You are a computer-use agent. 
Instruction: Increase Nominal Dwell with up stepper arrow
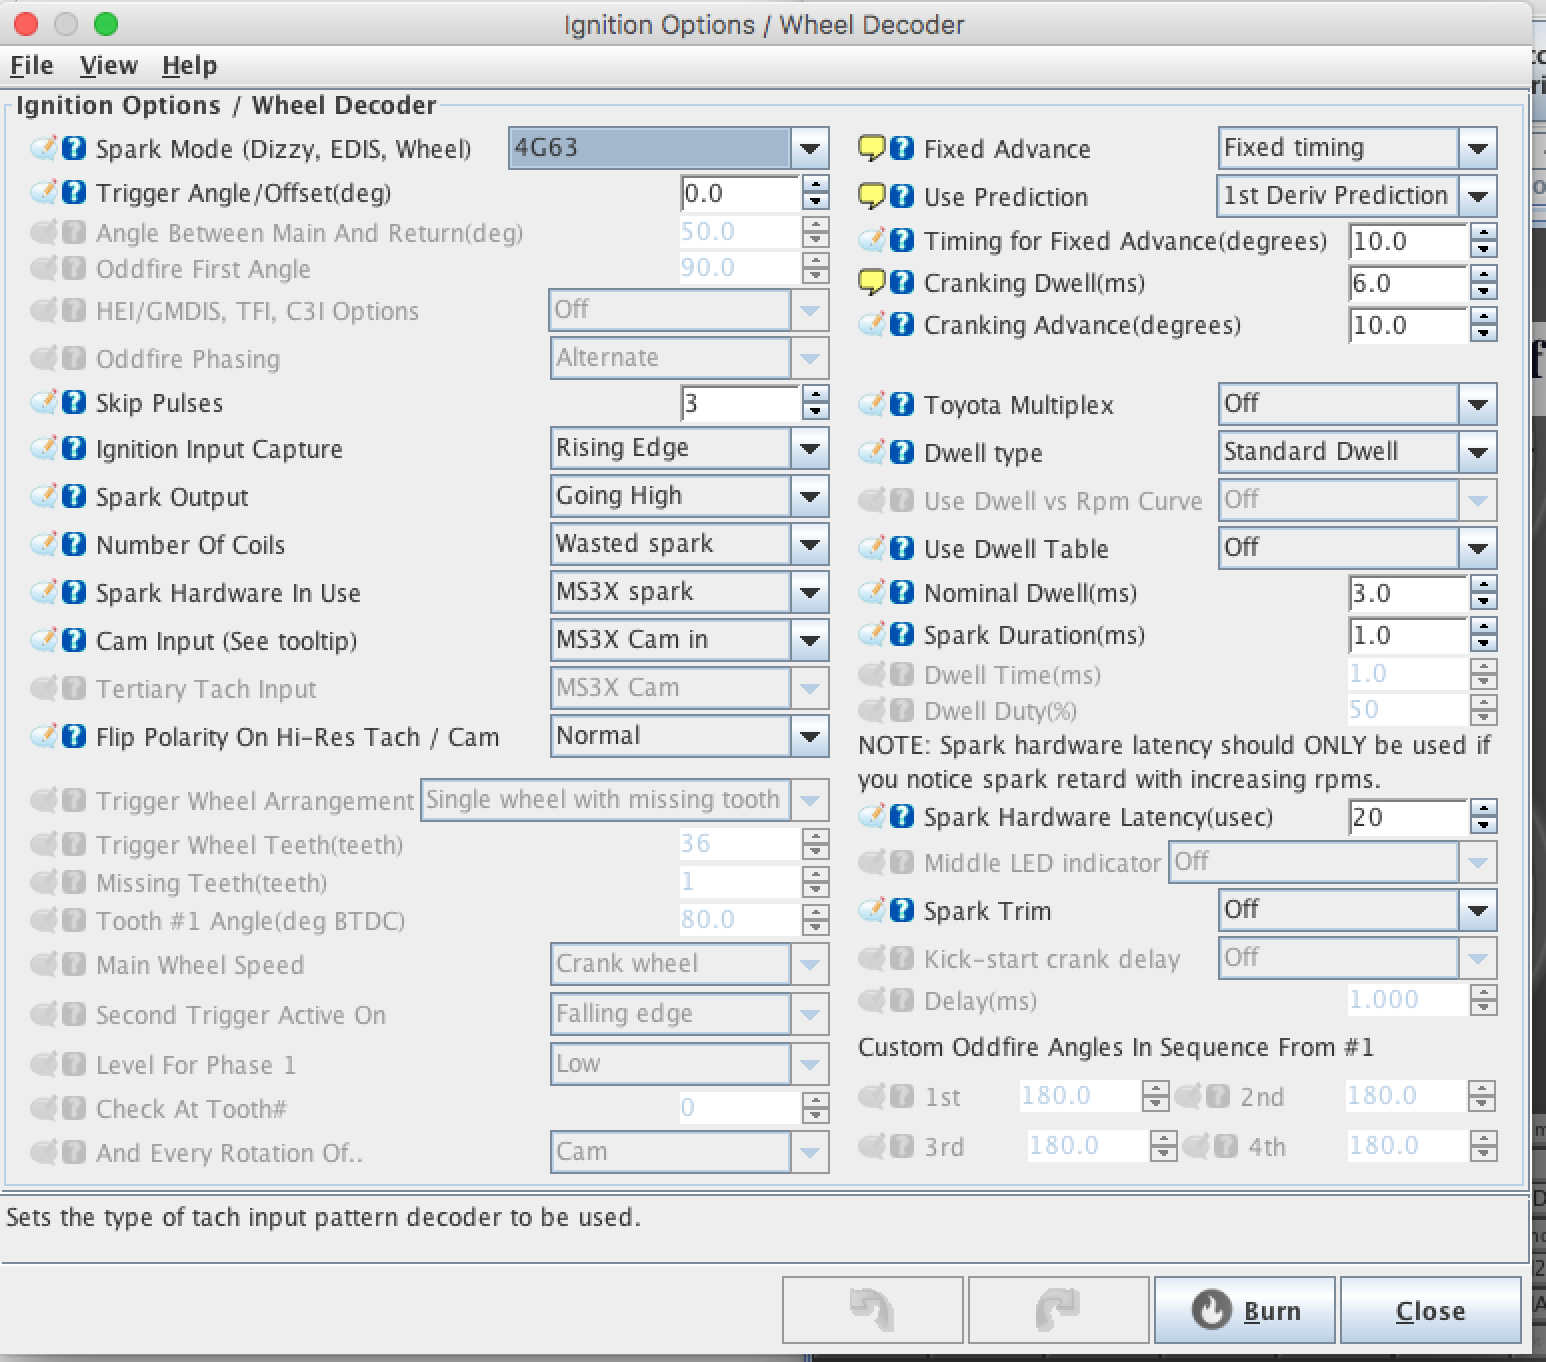pos(1484,586)
